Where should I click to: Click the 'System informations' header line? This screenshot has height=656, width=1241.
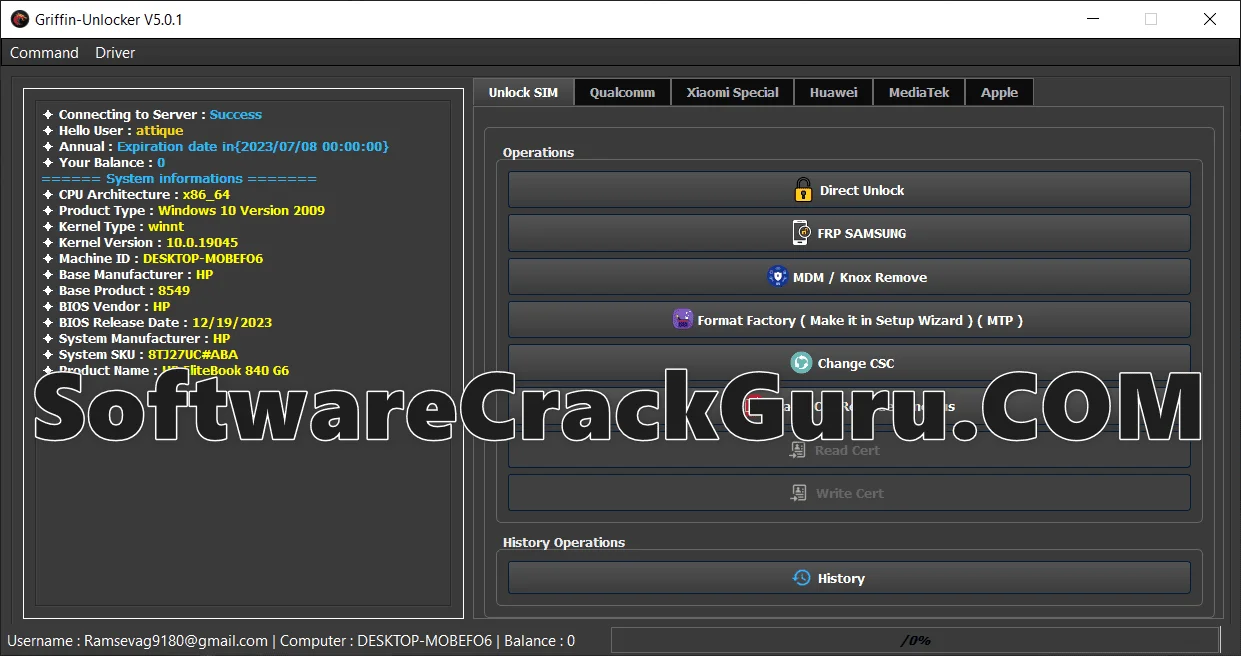179,179
